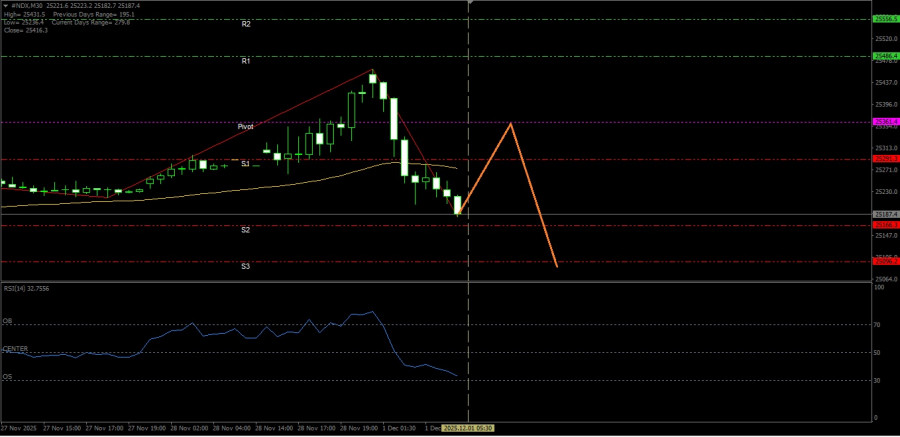Select the S1 support level label
Image resolution: width=900 pixels, height=437 pixels.
pos(245,164)
